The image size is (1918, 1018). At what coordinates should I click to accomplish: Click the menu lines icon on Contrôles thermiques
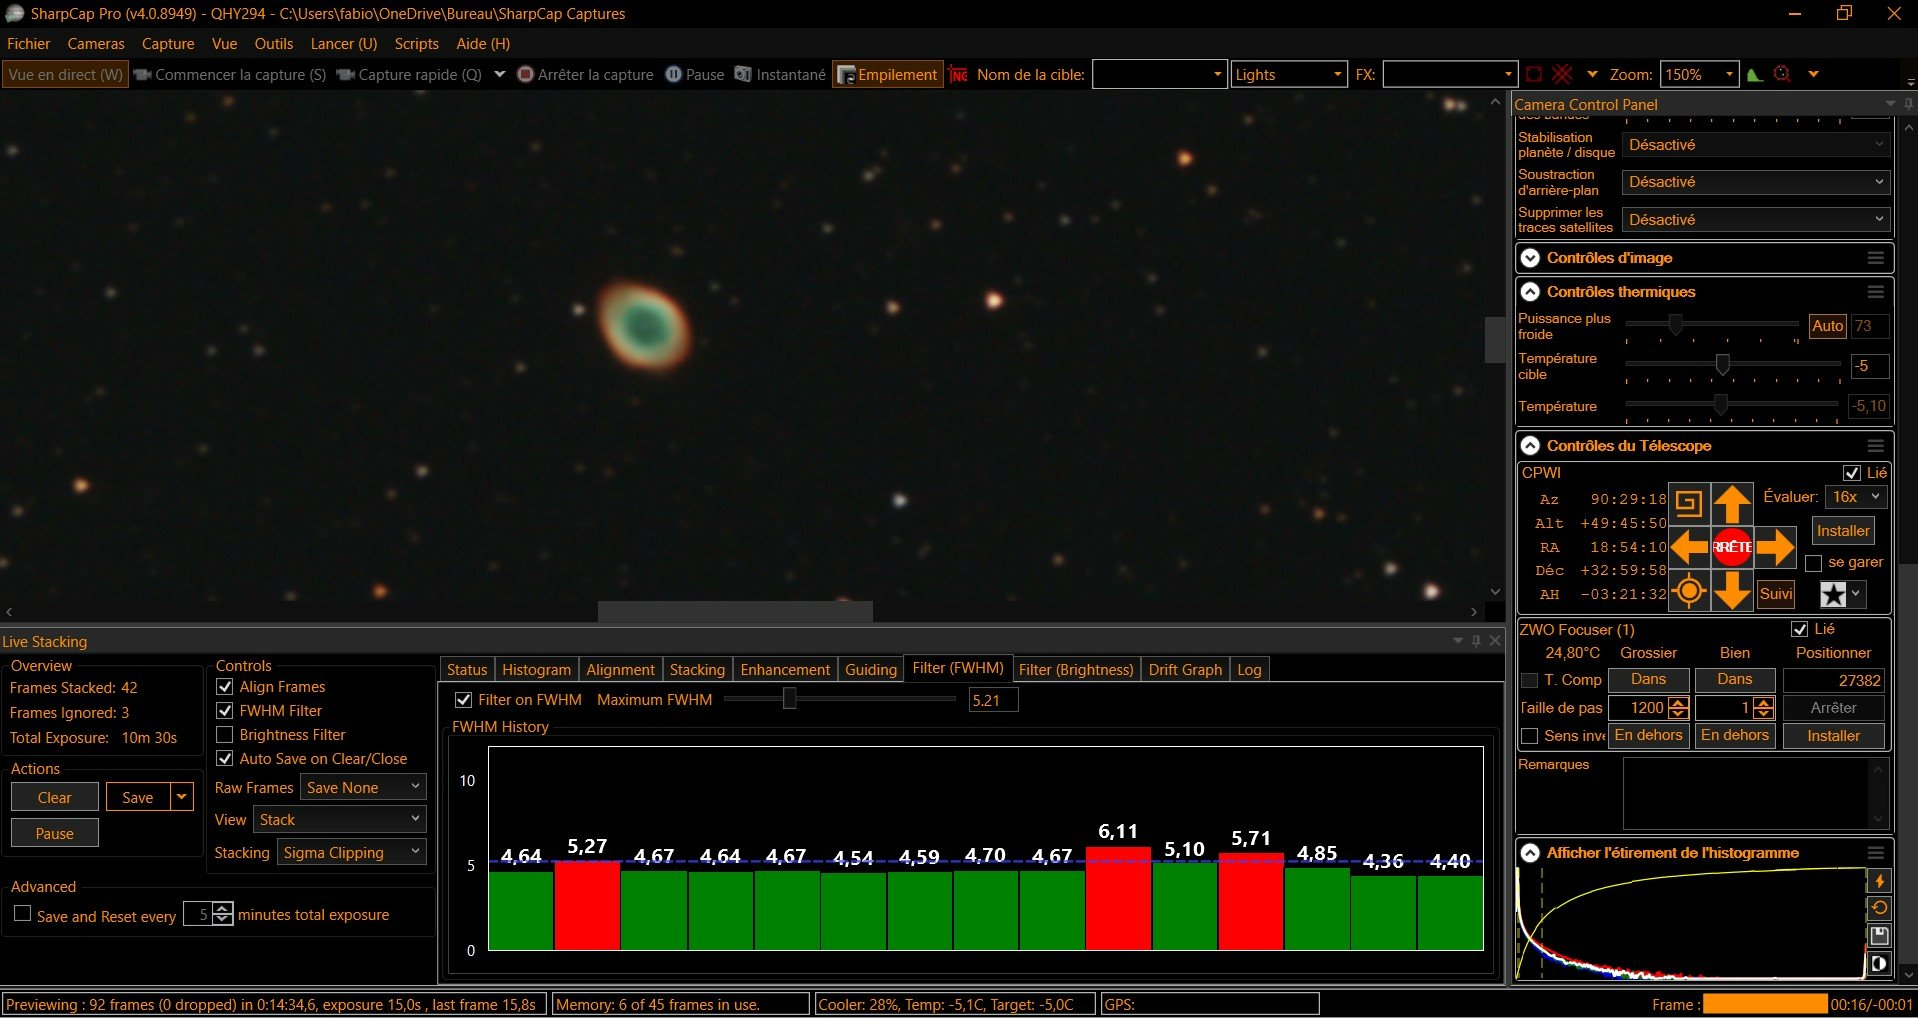(1876, 292)
